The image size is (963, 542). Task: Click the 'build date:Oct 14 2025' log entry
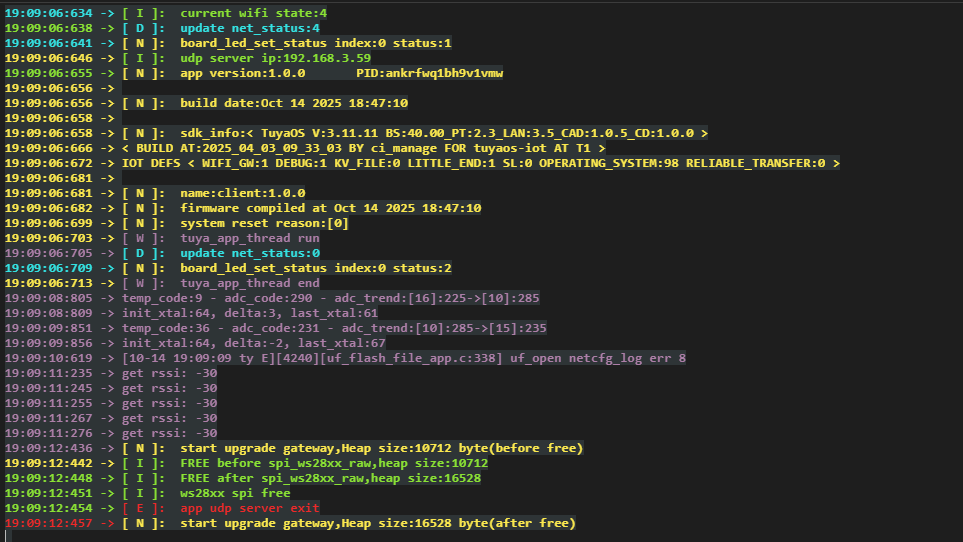pyautogui.click(x=293, y=103)
